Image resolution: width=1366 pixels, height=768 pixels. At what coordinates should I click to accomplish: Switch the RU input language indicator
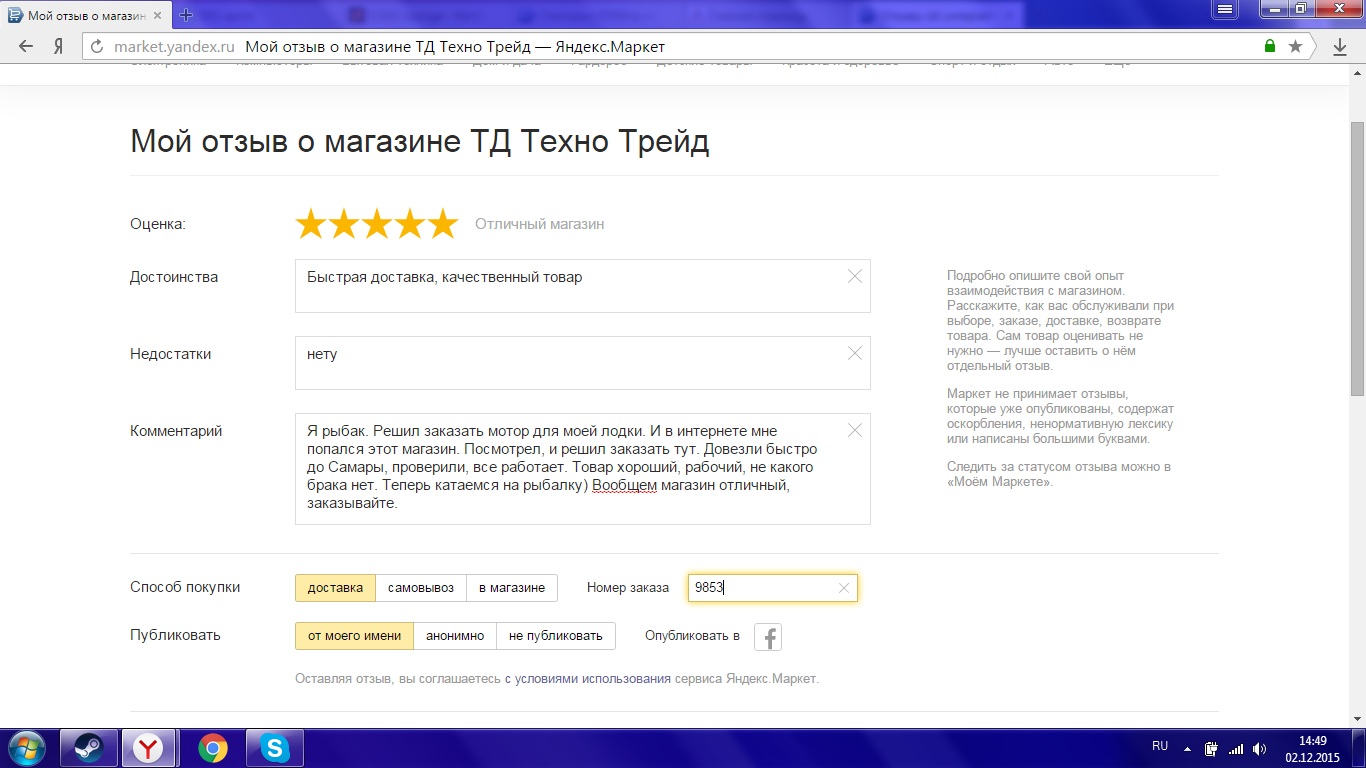(x=1160, y=746)
